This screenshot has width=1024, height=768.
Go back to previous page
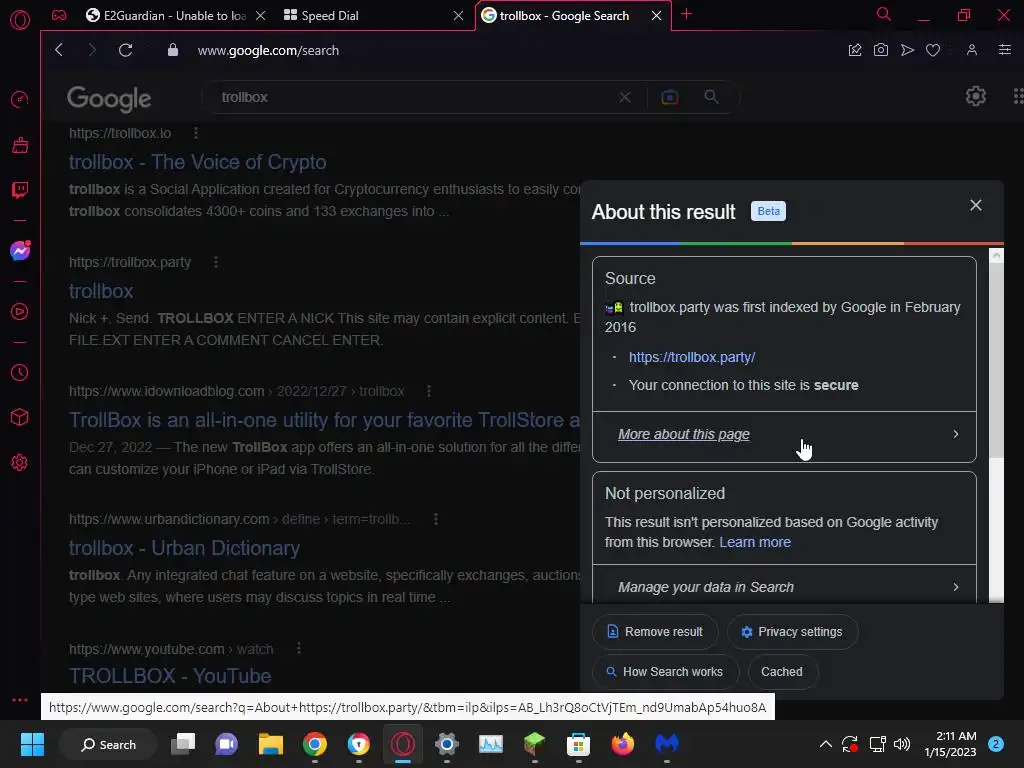coord(59,50)
